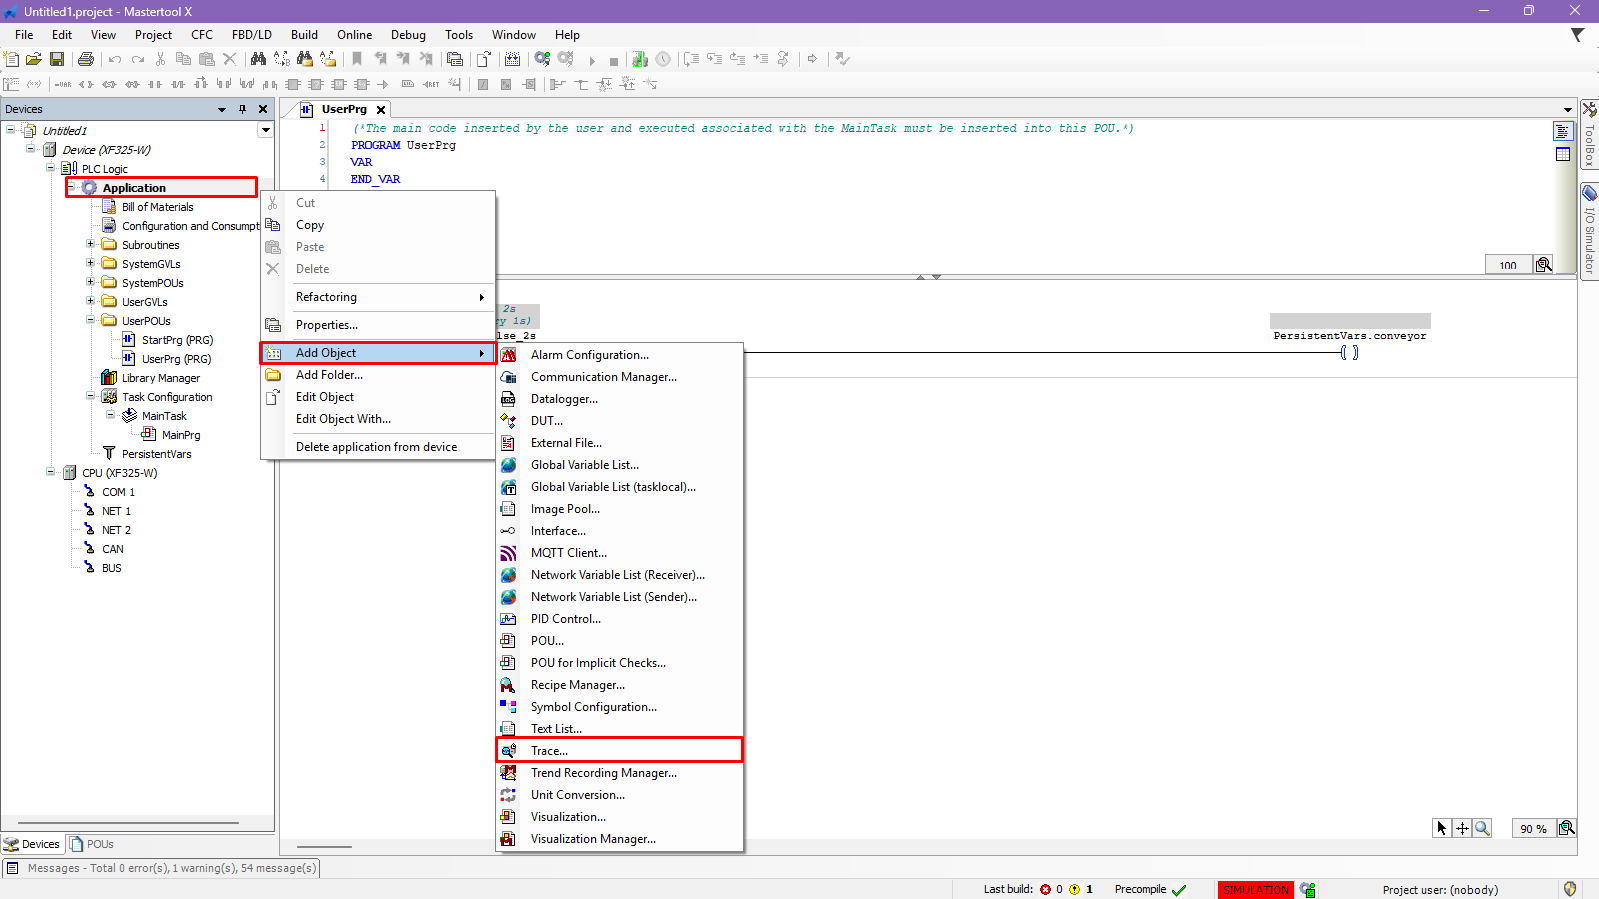The image size is (1599, 899).
Task: Select the panning cross-arrows tool
Action: (1462, 828)
